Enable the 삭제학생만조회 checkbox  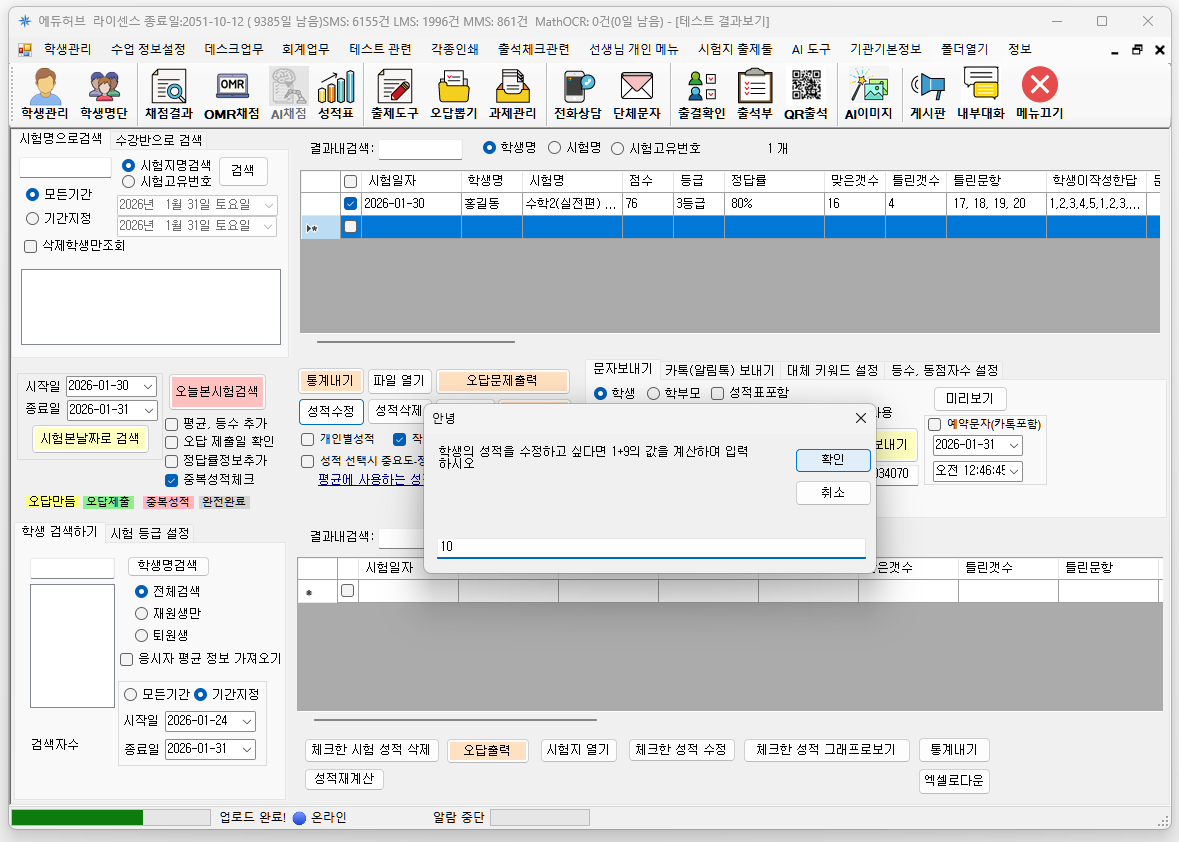(30, 246)
